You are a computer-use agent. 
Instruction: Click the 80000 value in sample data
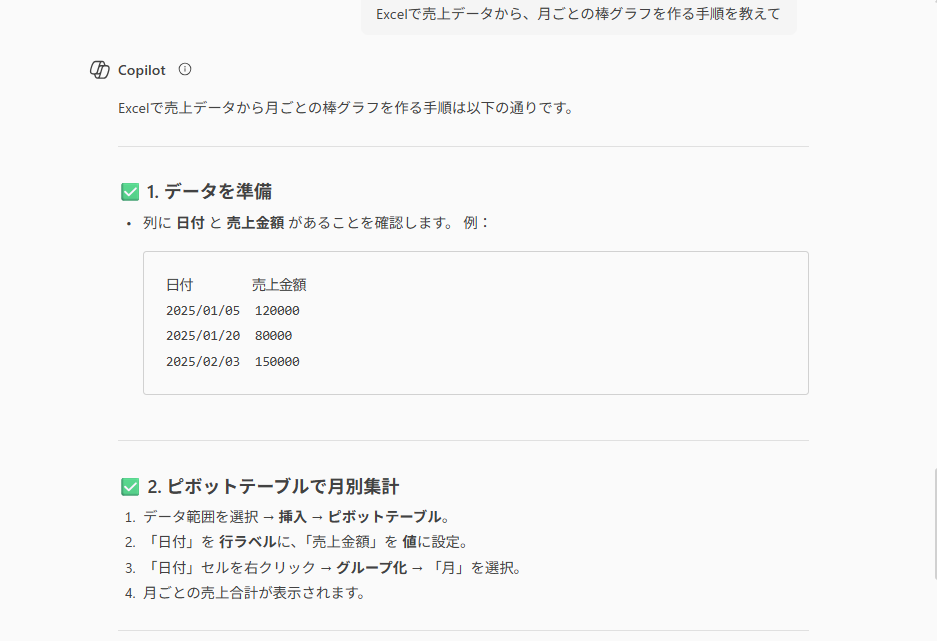273,336
